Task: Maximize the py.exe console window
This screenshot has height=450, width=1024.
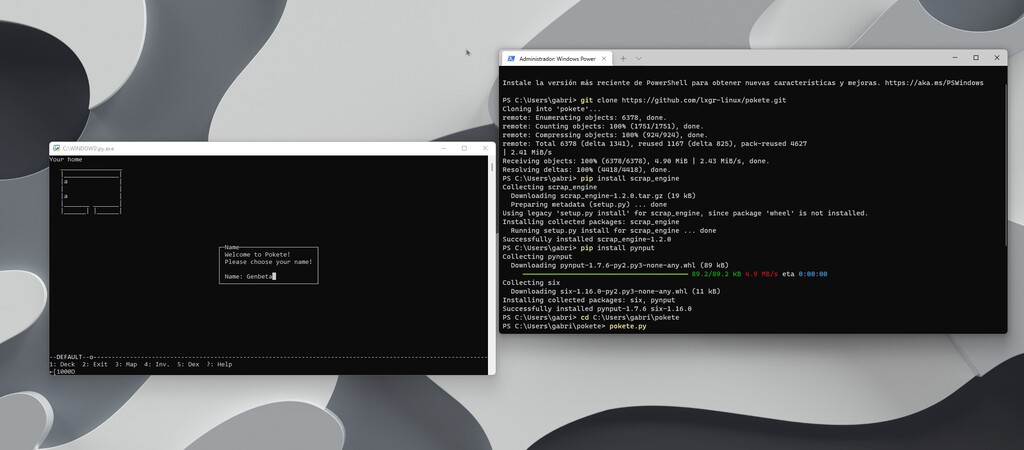Action: [464, 148]
